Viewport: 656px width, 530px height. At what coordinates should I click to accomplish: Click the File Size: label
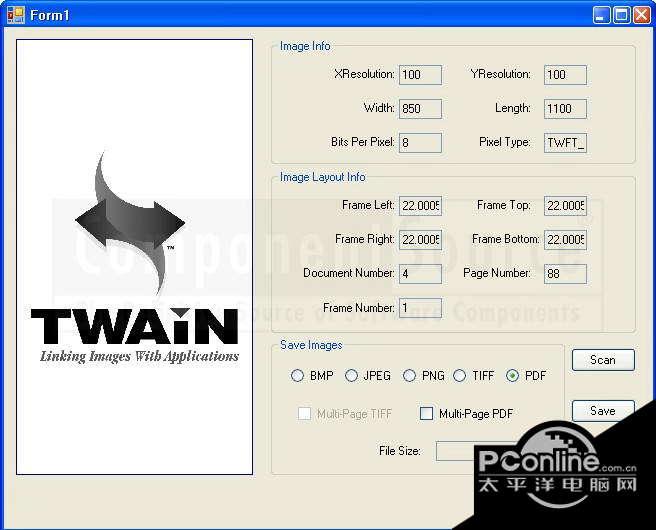pos(400,451)
